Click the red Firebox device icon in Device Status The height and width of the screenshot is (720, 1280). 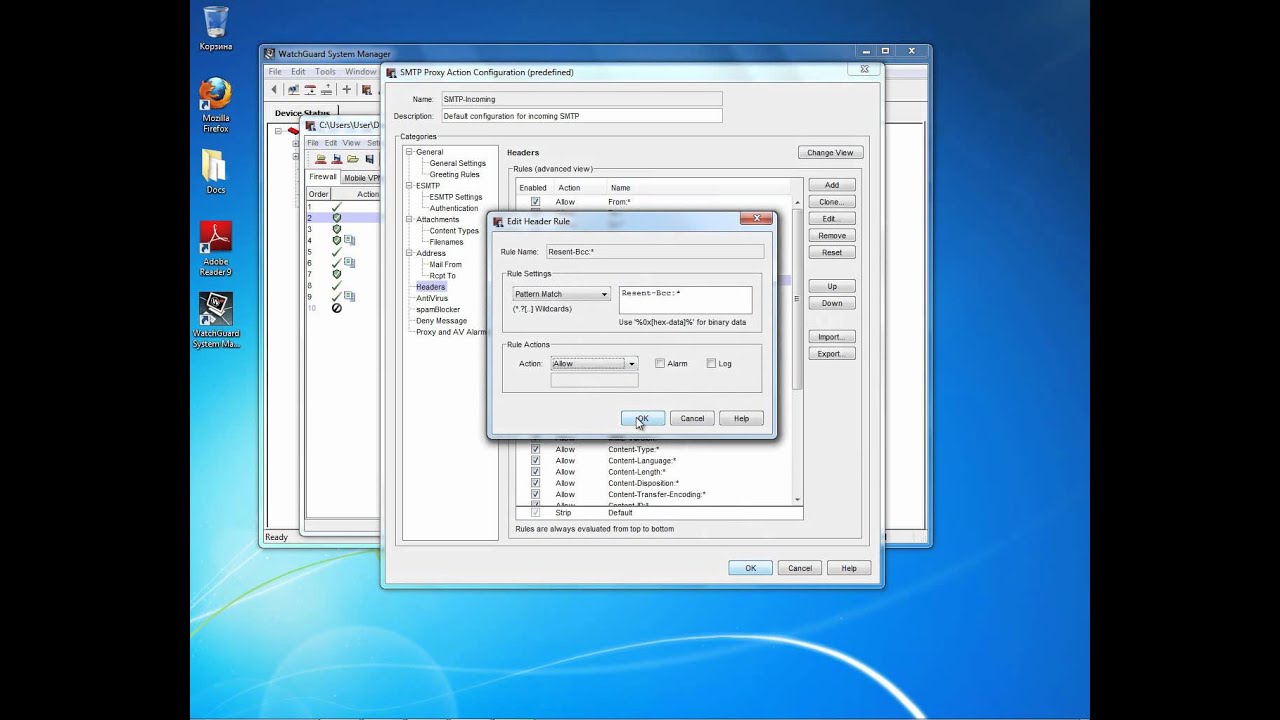pos(293,131)
